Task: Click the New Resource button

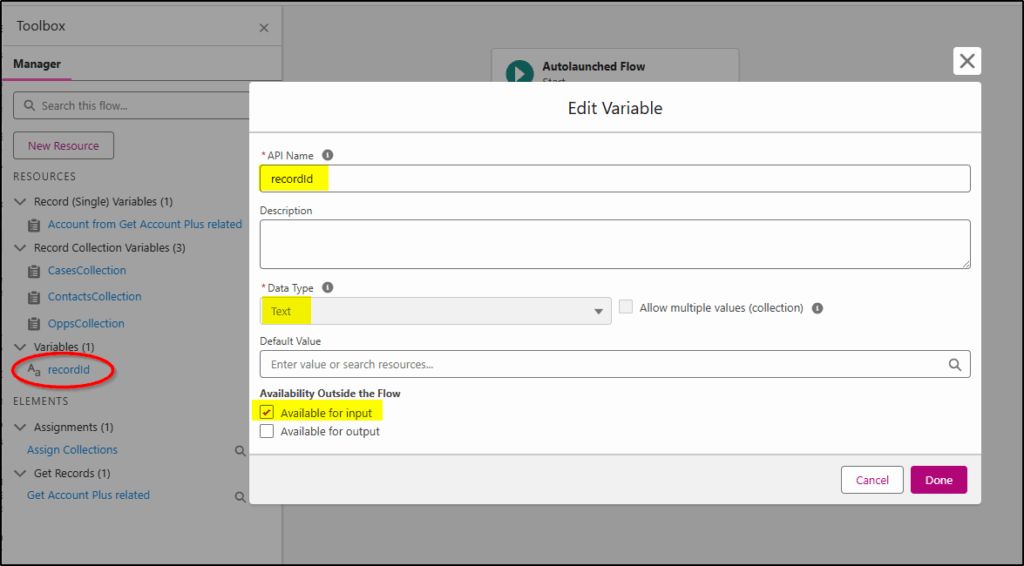Action: point(63,146)
